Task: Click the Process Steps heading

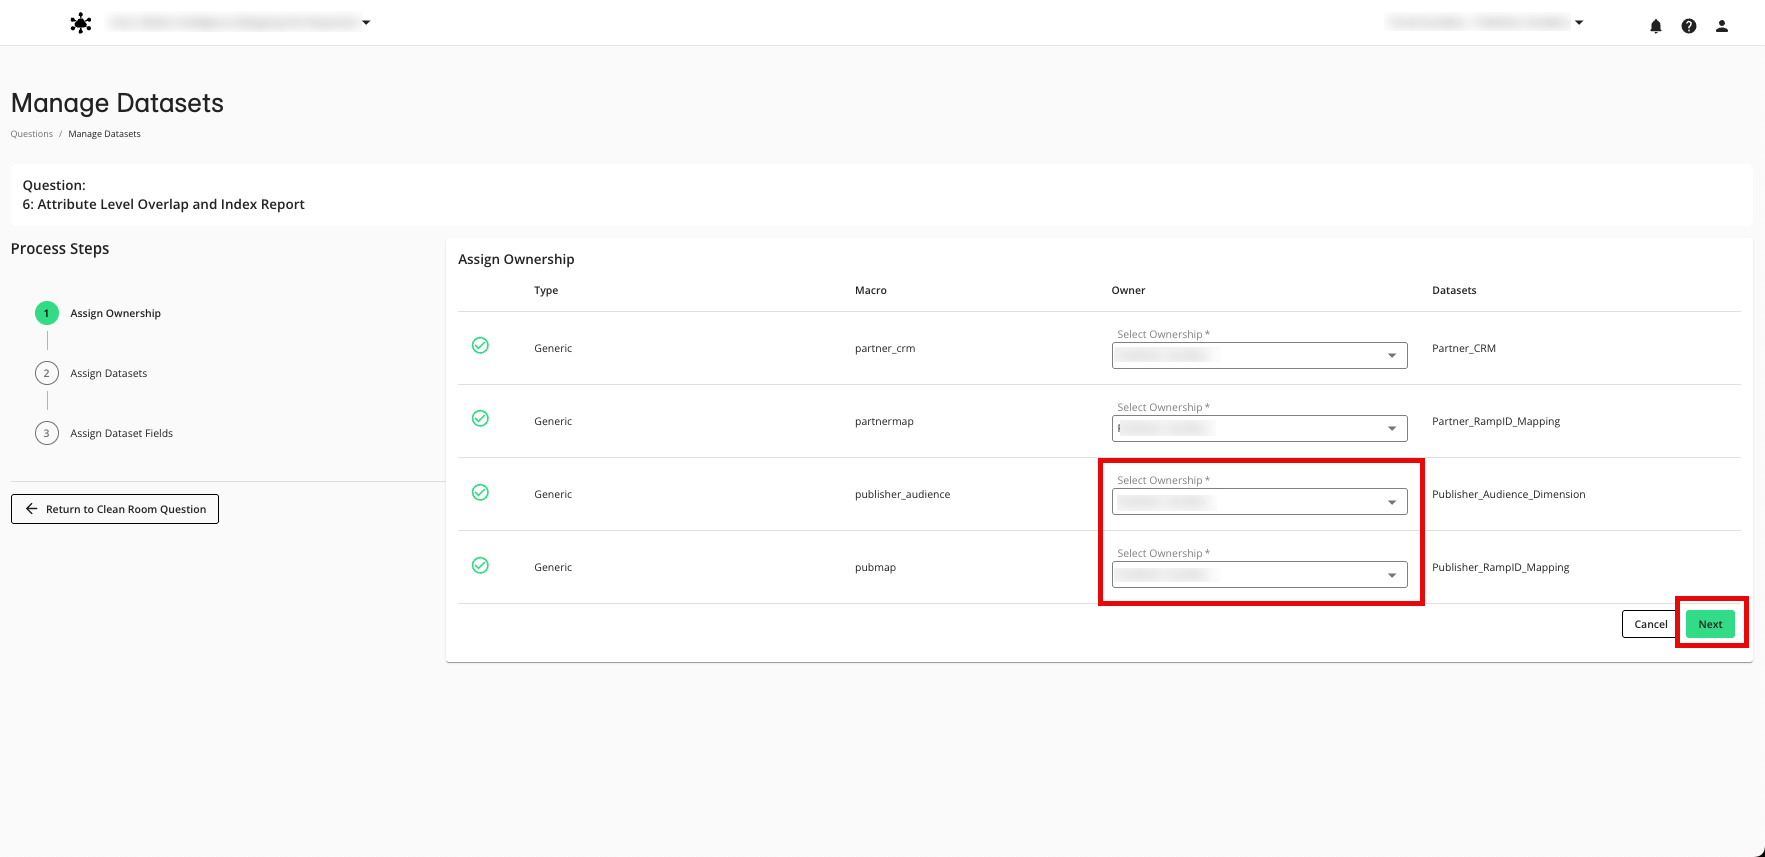Action: click(60, 248)
